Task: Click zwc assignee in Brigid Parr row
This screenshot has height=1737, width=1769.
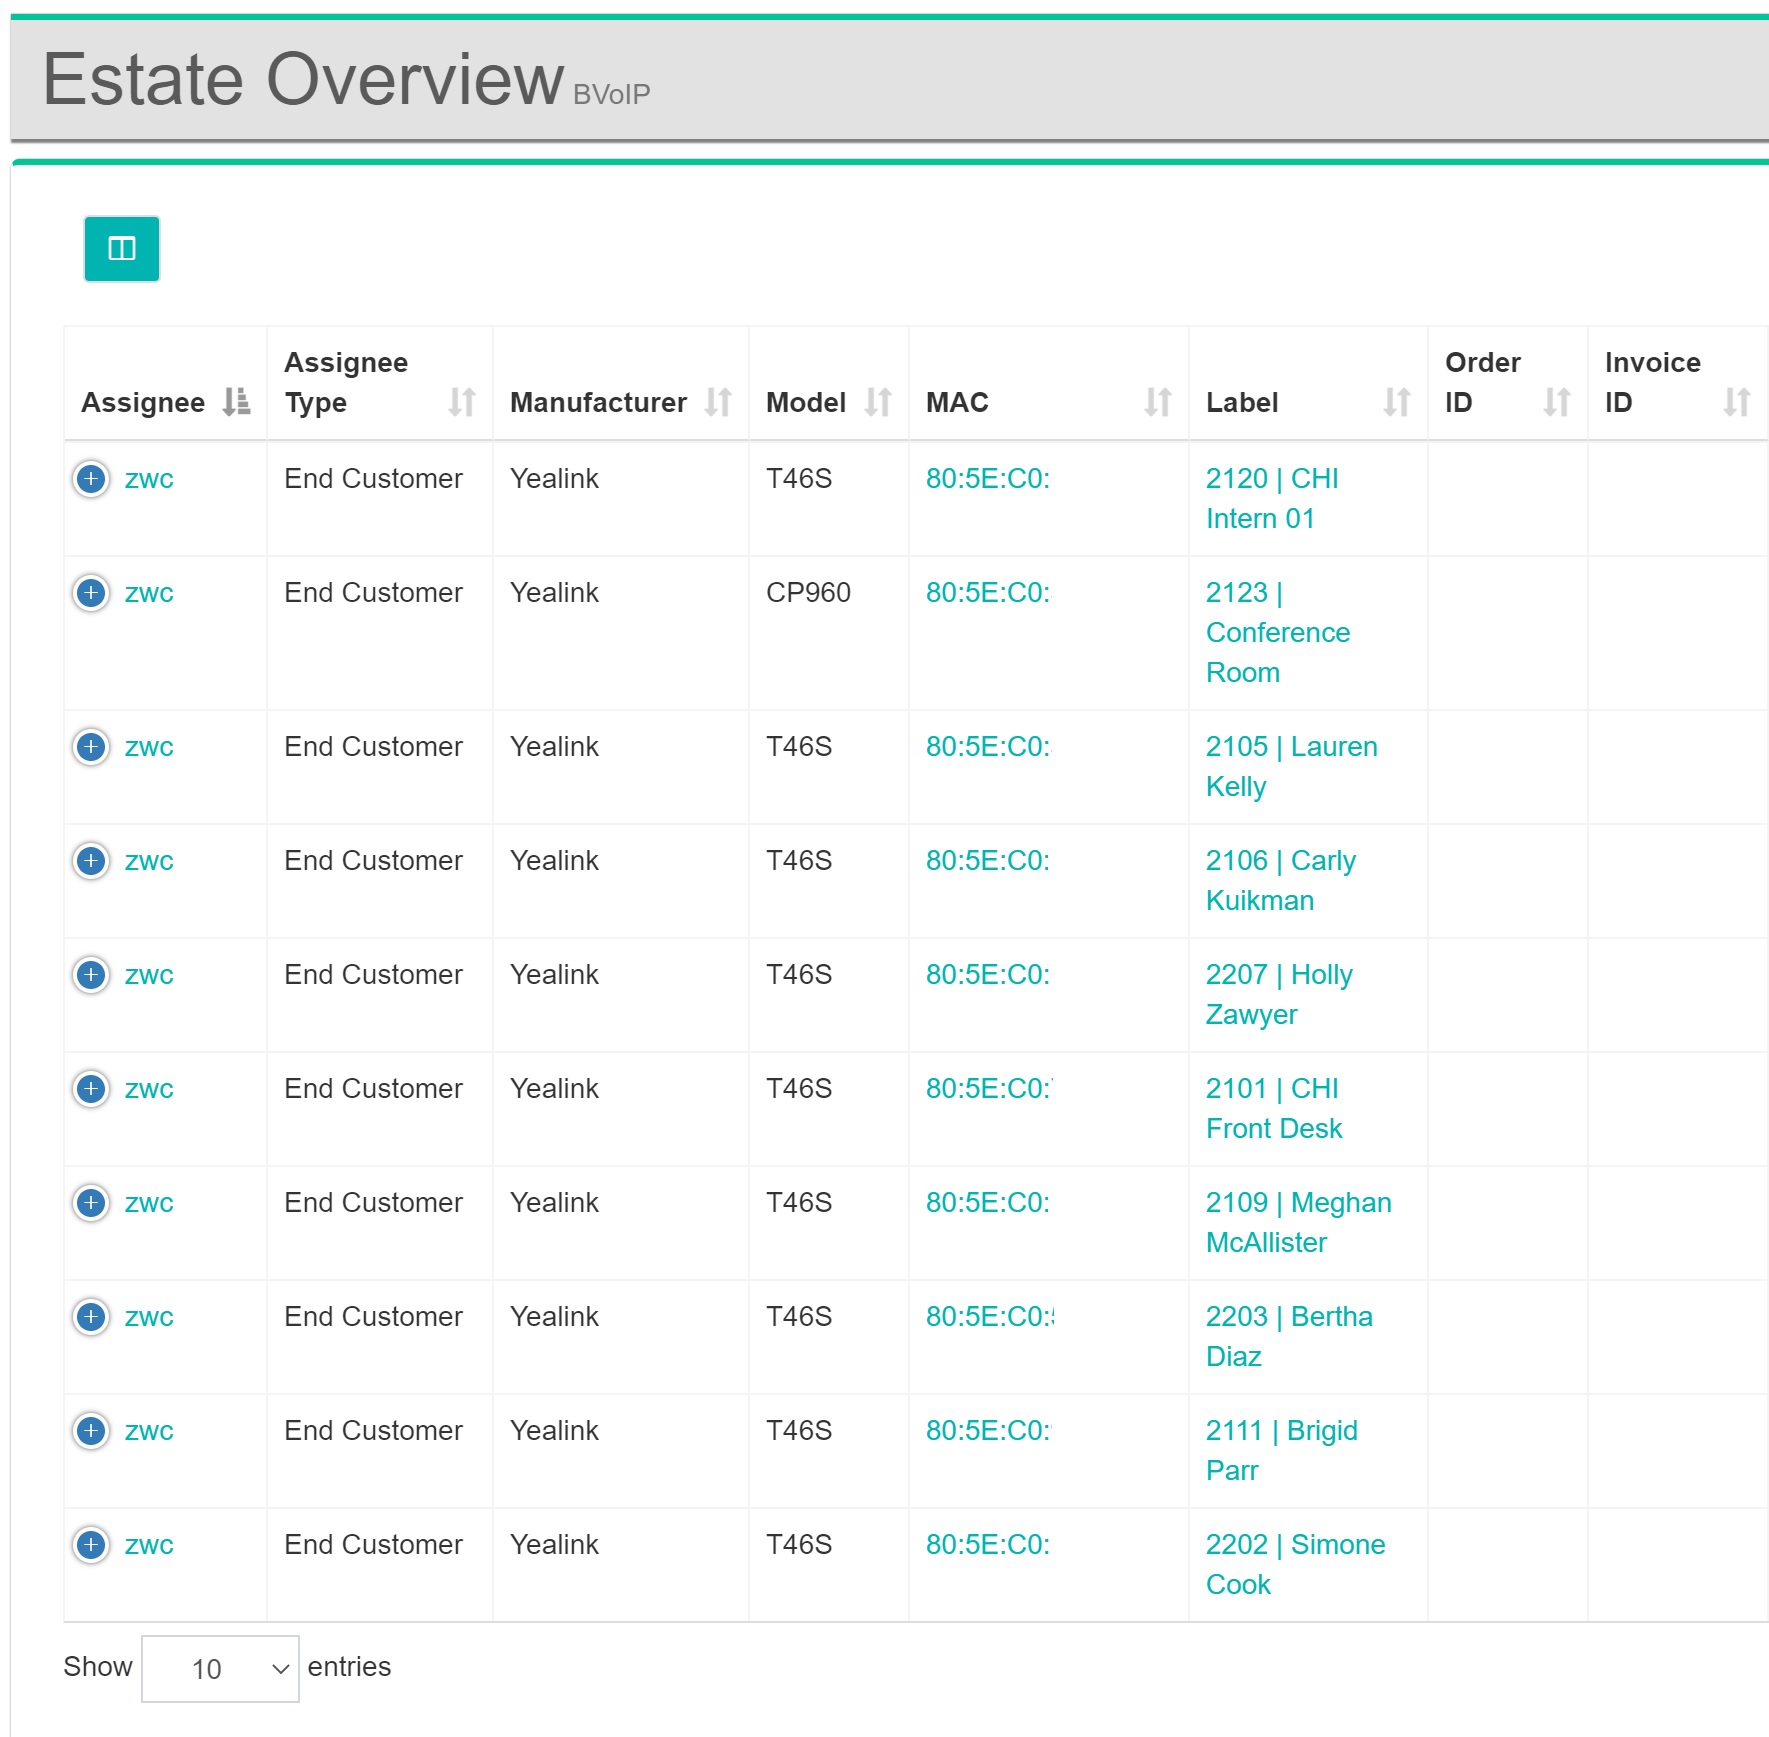Action: click(149, 1431)
